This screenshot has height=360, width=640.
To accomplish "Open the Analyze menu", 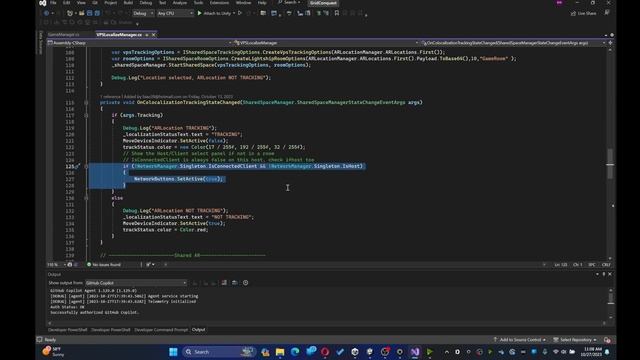I will click(180, 3).
